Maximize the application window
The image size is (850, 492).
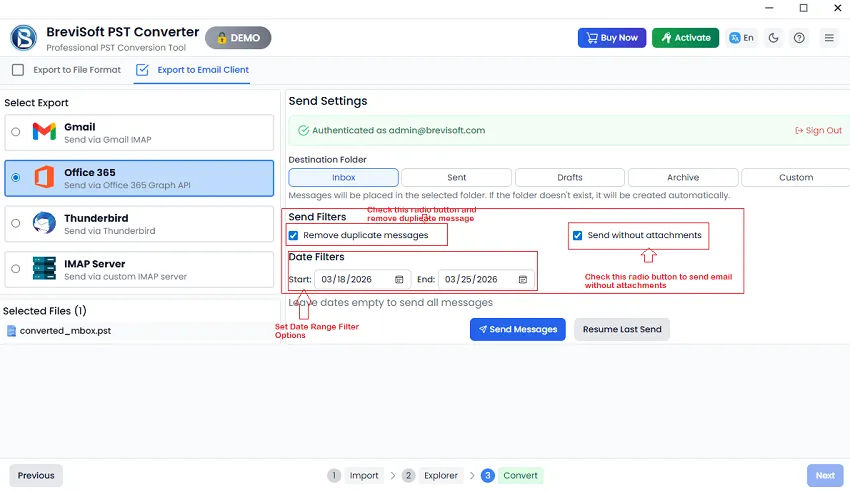[x=803, y=8]
